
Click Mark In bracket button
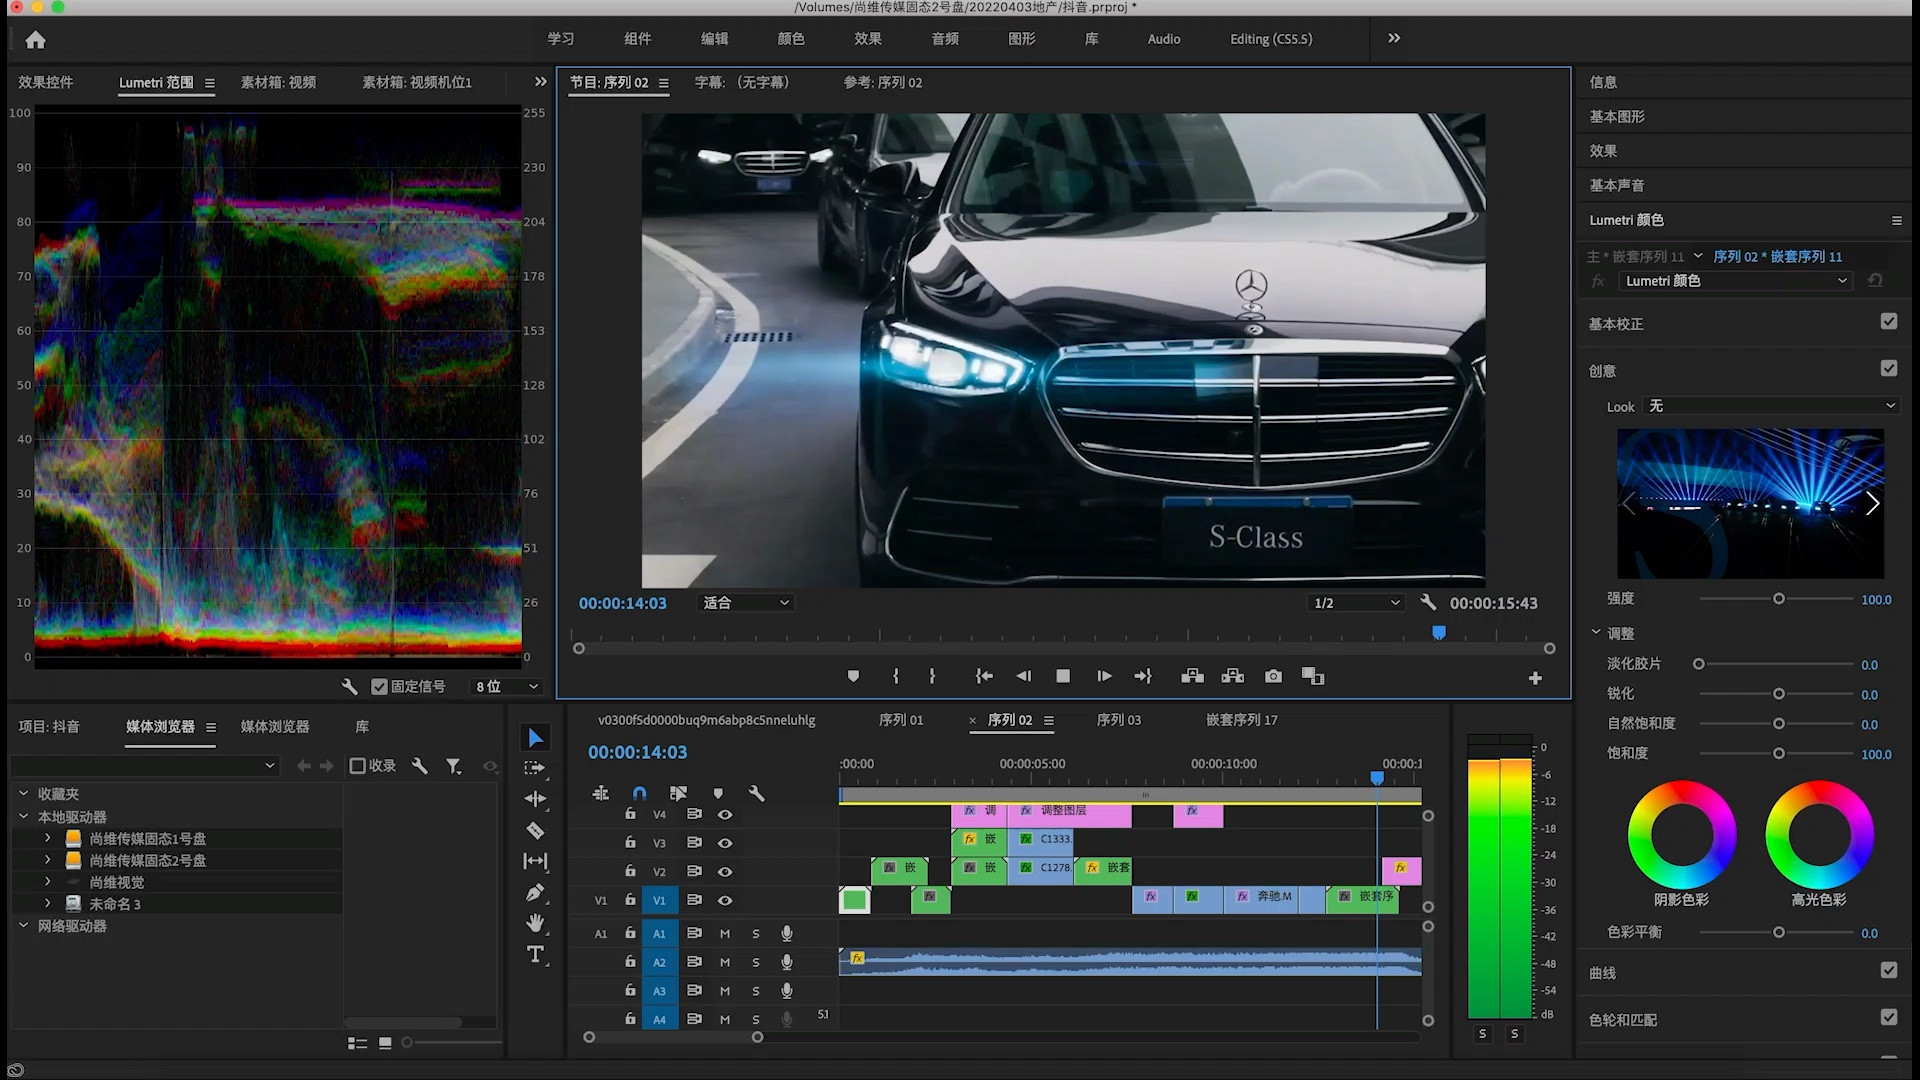pyautogui.click(x=896, y=677)
